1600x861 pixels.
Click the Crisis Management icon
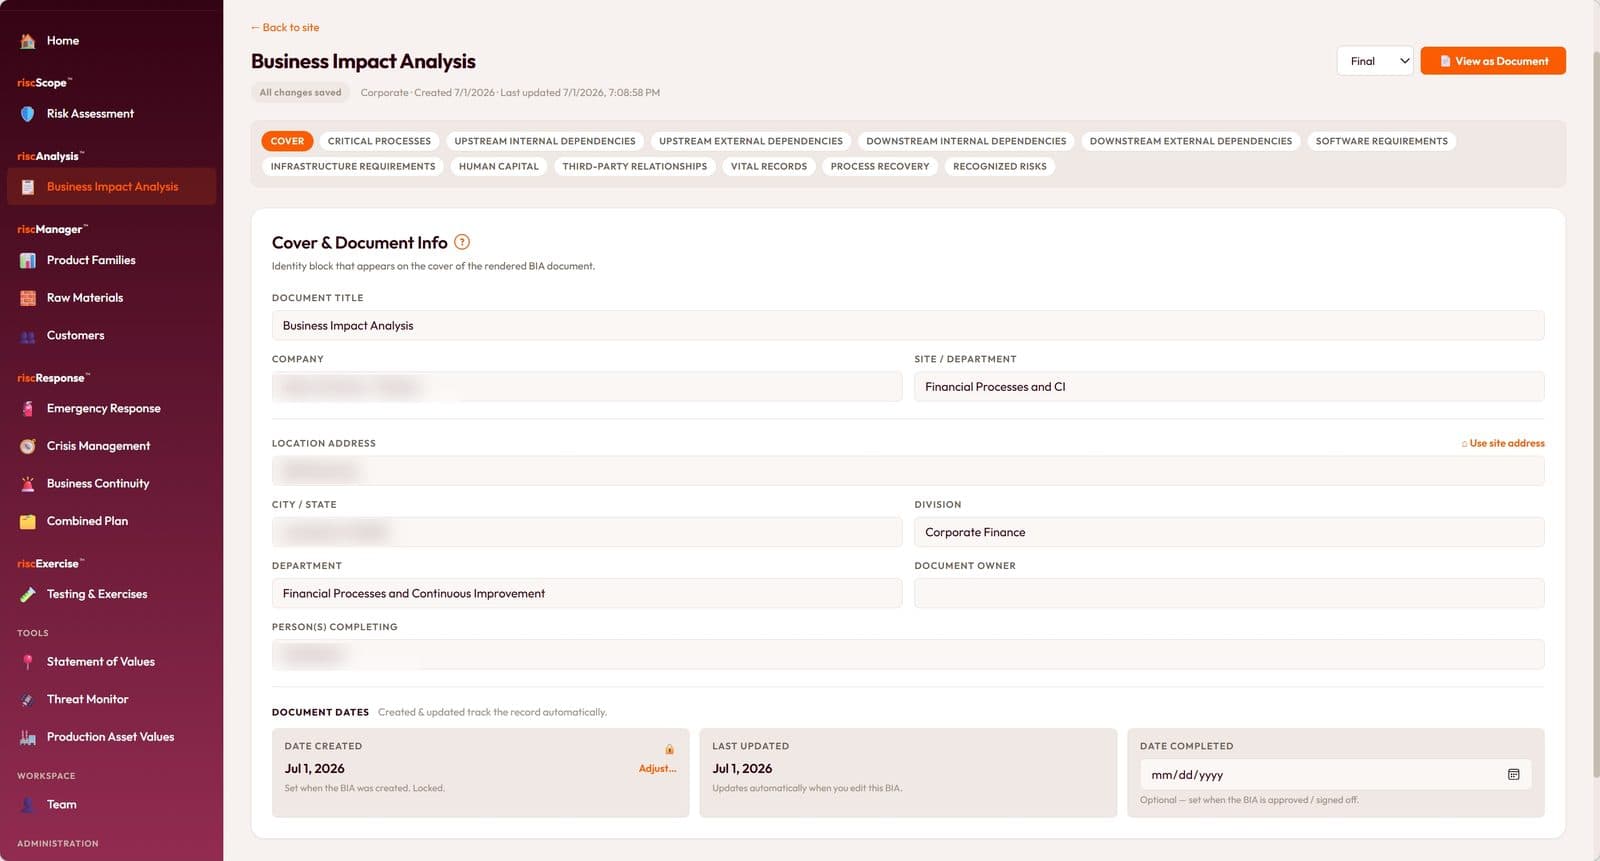click(28, 446)
